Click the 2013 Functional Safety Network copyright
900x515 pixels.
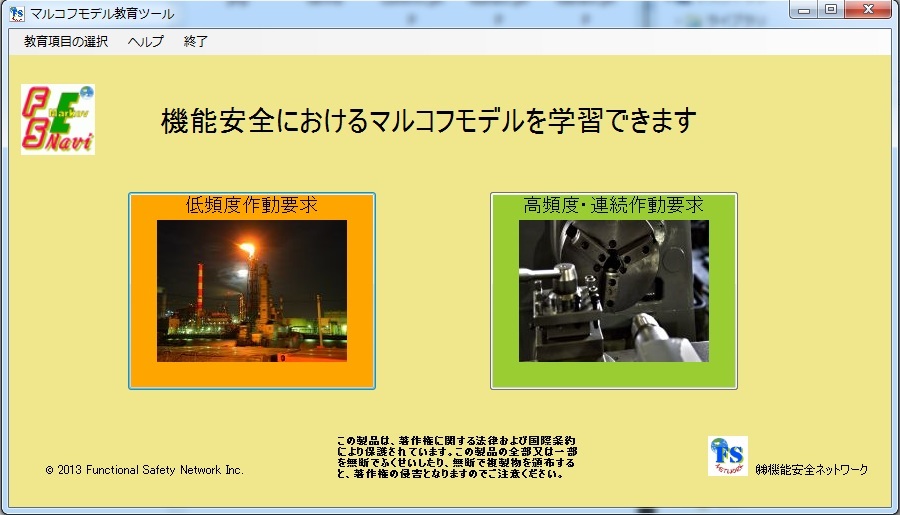(145, 470)
